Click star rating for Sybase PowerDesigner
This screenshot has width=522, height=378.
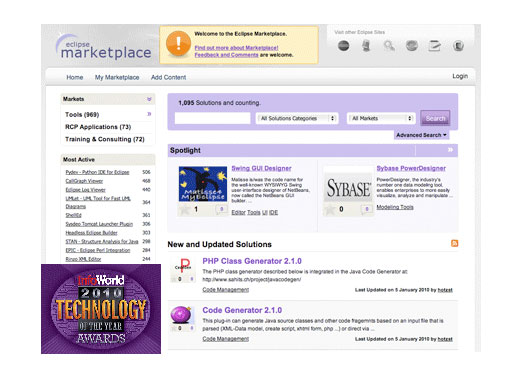[330, 210]
